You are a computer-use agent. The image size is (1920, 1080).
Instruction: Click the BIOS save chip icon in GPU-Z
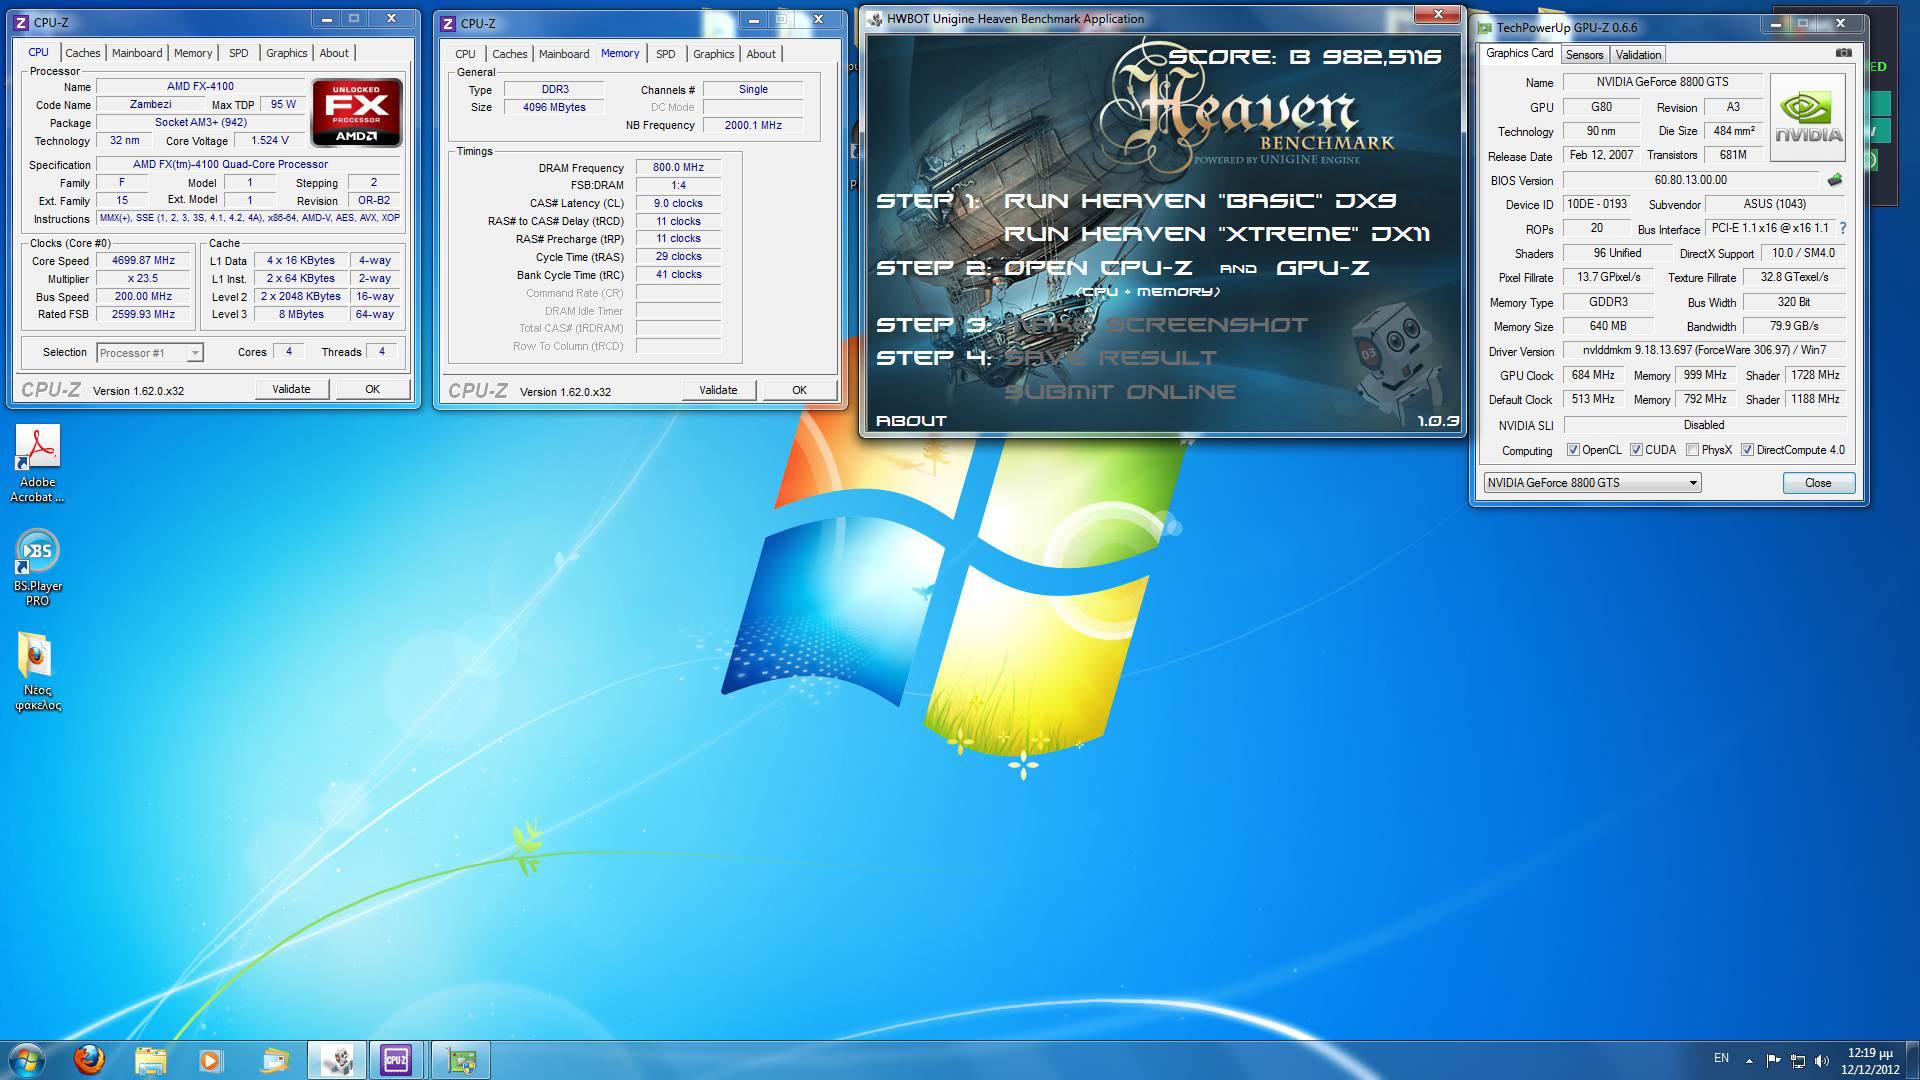(1835, 180)
